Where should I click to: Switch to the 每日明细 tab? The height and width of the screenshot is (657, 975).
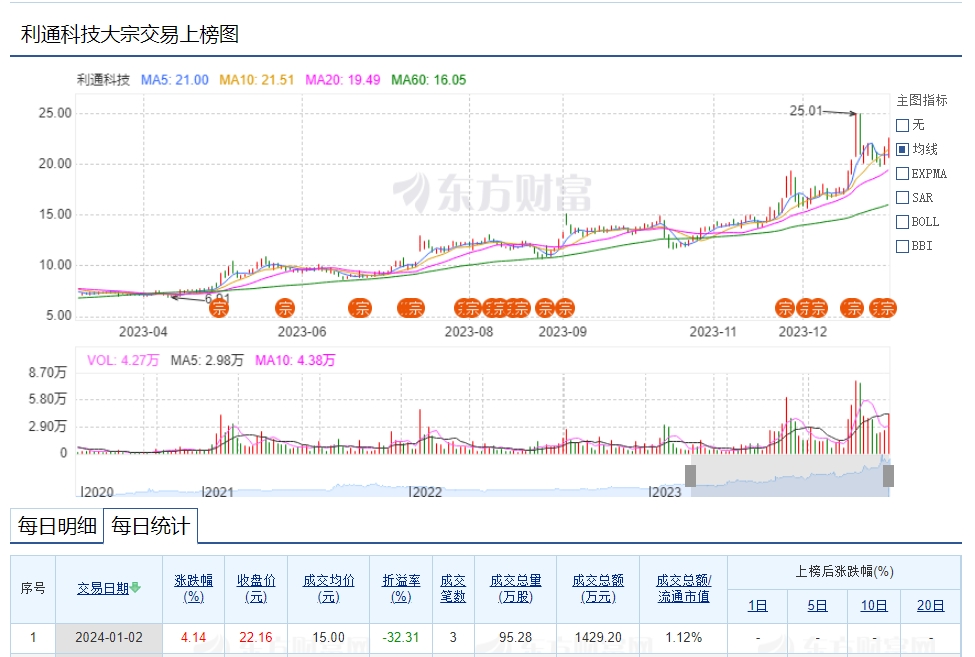click(x=57, y=527)
